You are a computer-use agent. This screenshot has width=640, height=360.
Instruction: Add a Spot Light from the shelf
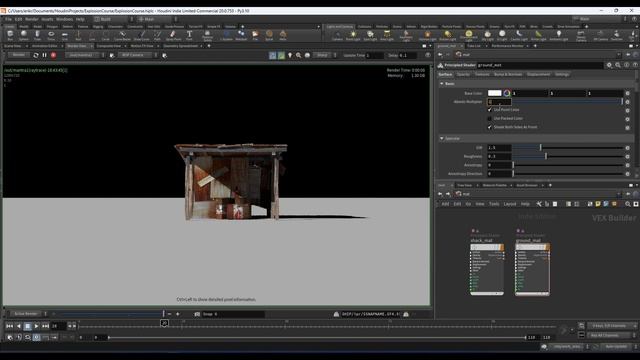[x=370, y=36]
